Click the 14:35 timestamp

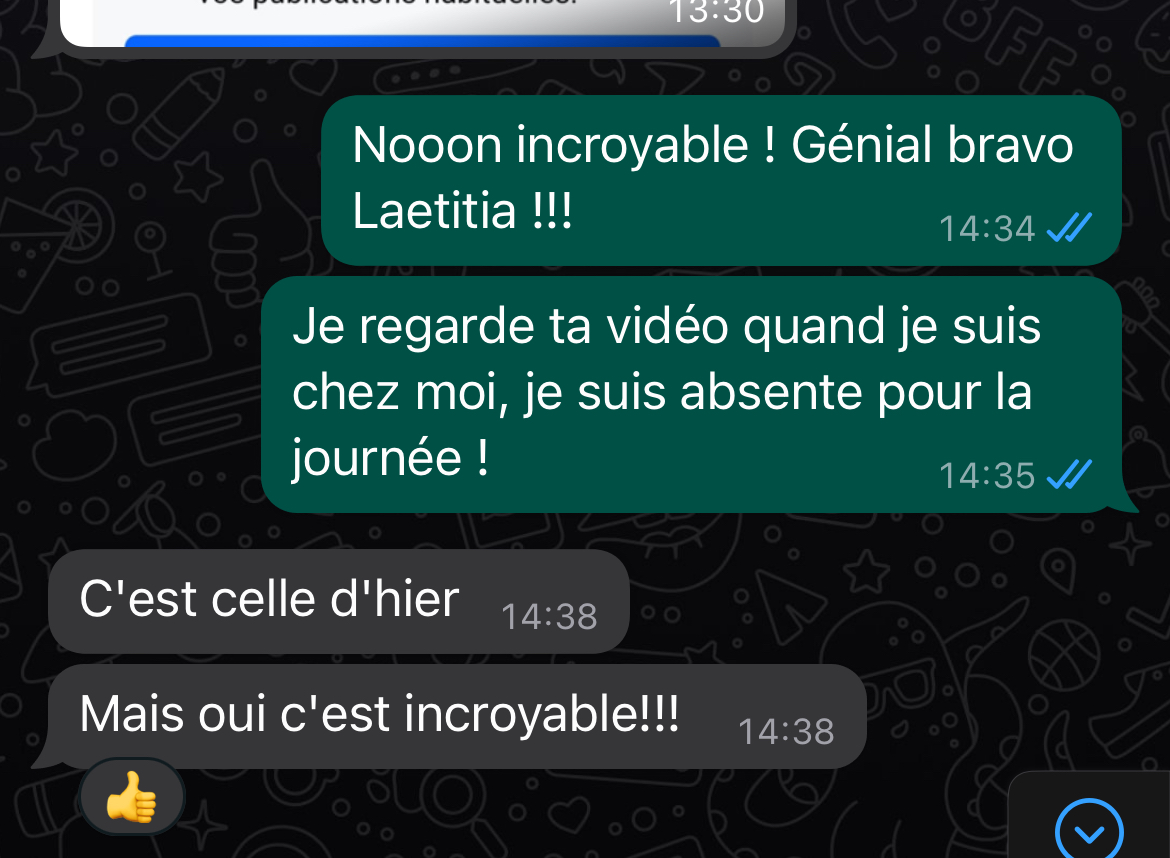986,476
